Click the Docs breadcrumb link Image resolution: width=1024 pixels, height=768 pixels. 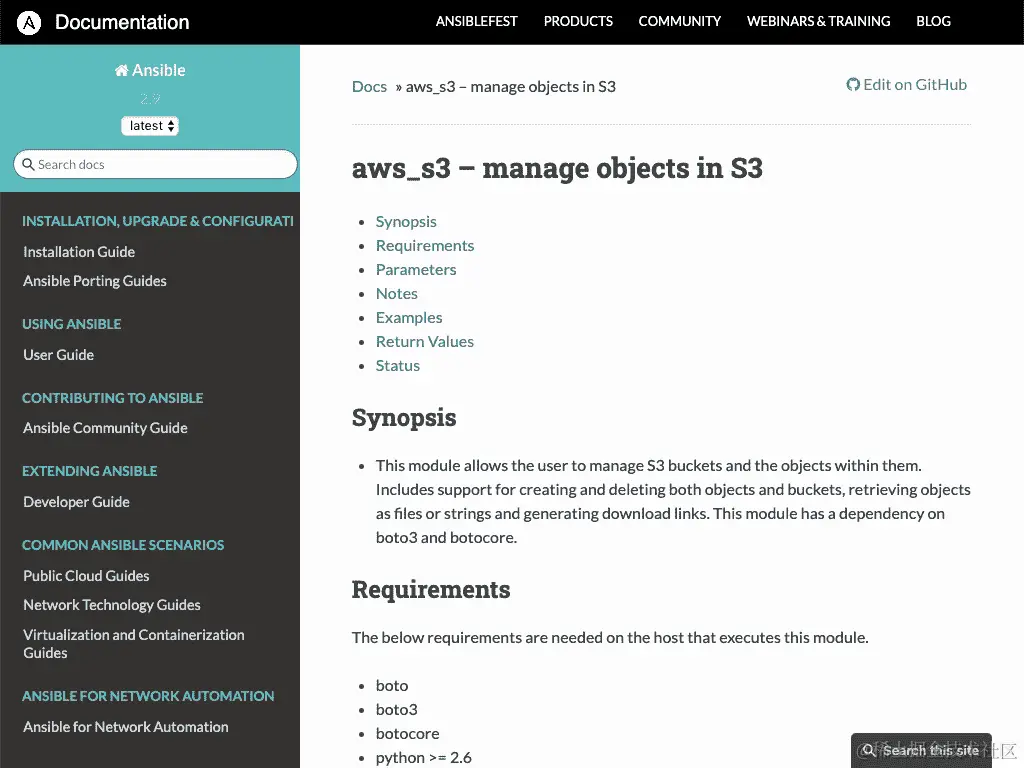pyautogui.click(x=369, y=87)
